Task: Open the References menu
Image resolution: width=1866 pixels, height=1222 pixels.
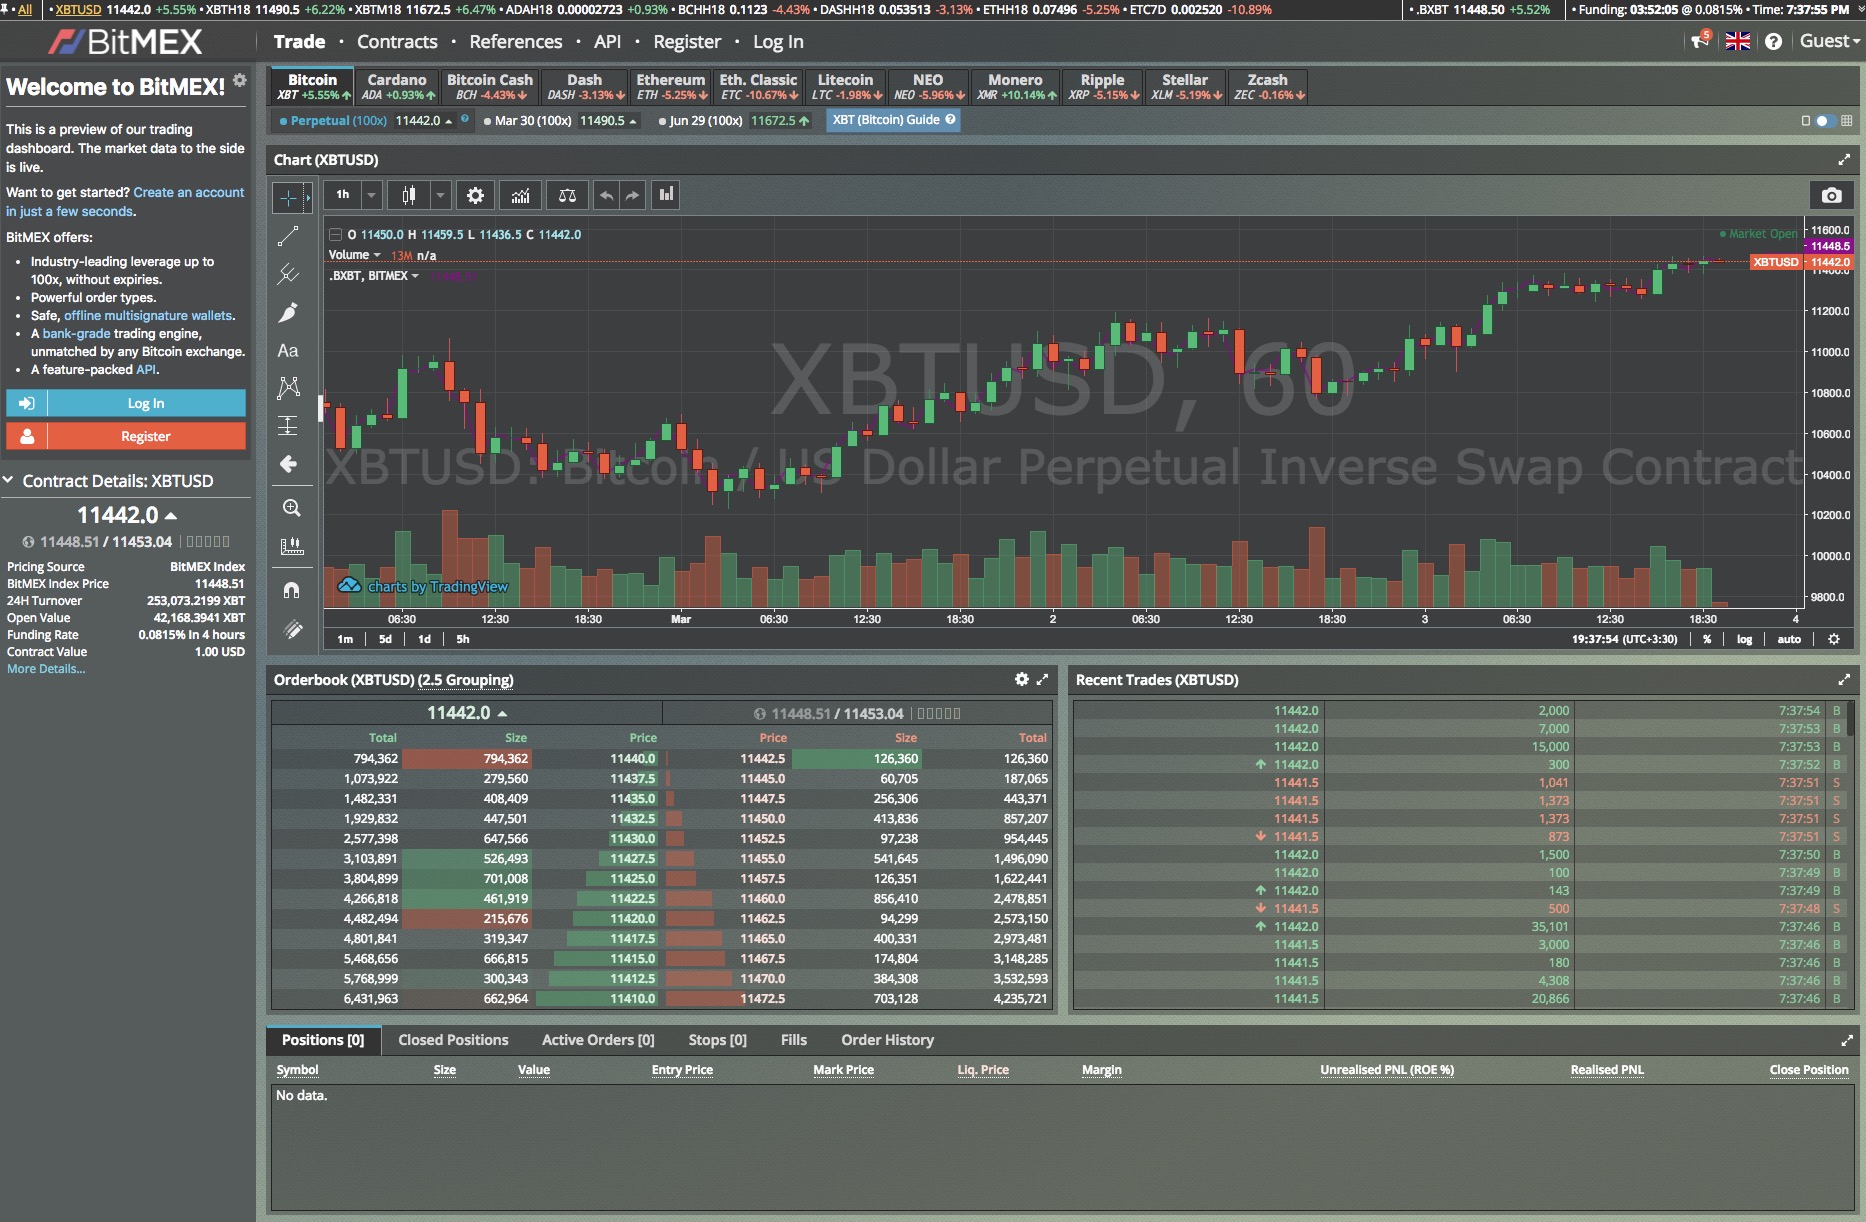Action: coord(515,42)
